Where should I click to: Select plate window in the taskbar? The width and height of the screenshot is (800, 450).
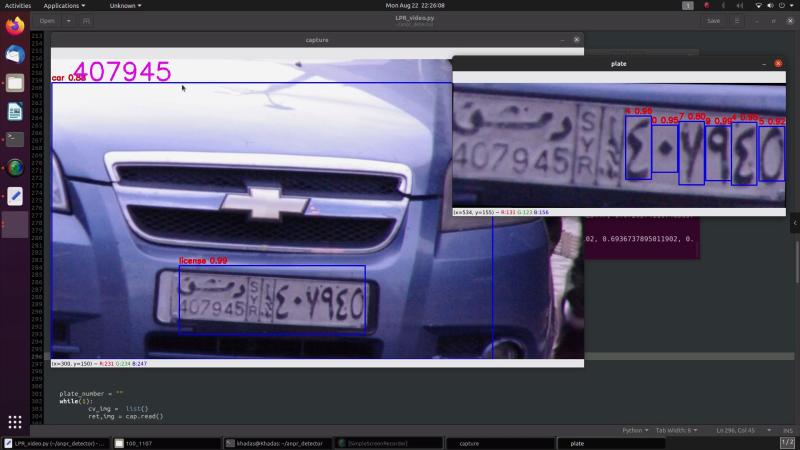tap(611, 443)
